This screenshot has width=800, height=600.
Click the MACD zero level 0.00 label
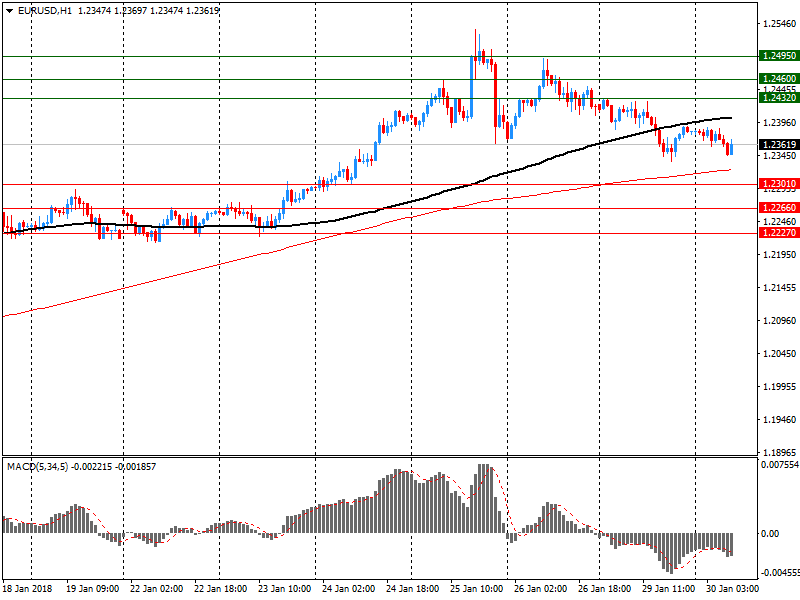[770, 534]
